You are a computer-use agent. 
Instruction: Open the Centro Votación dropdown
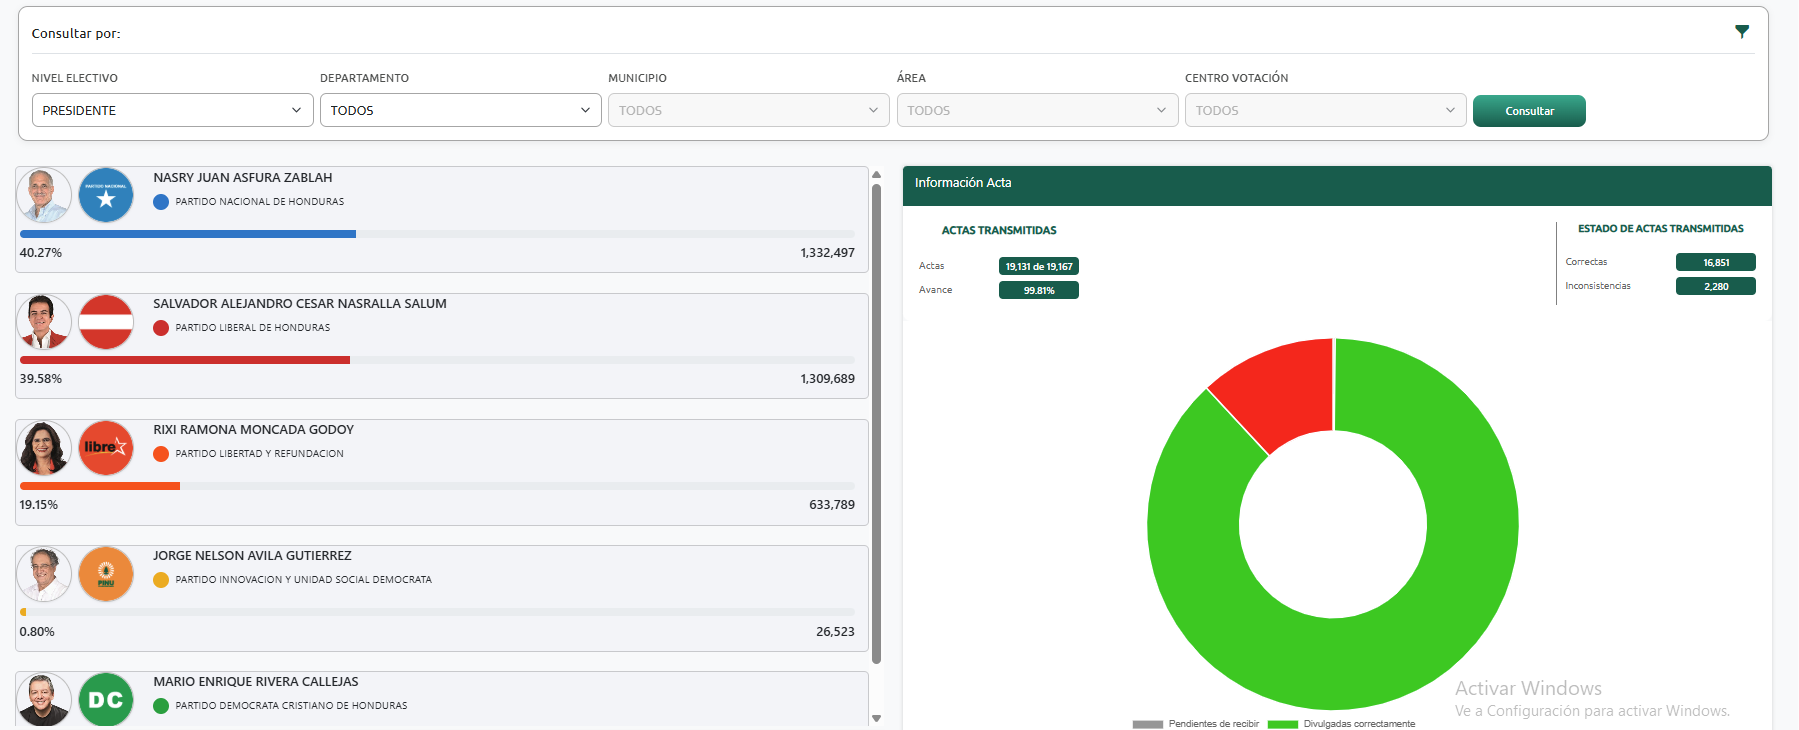(1325, 110)
